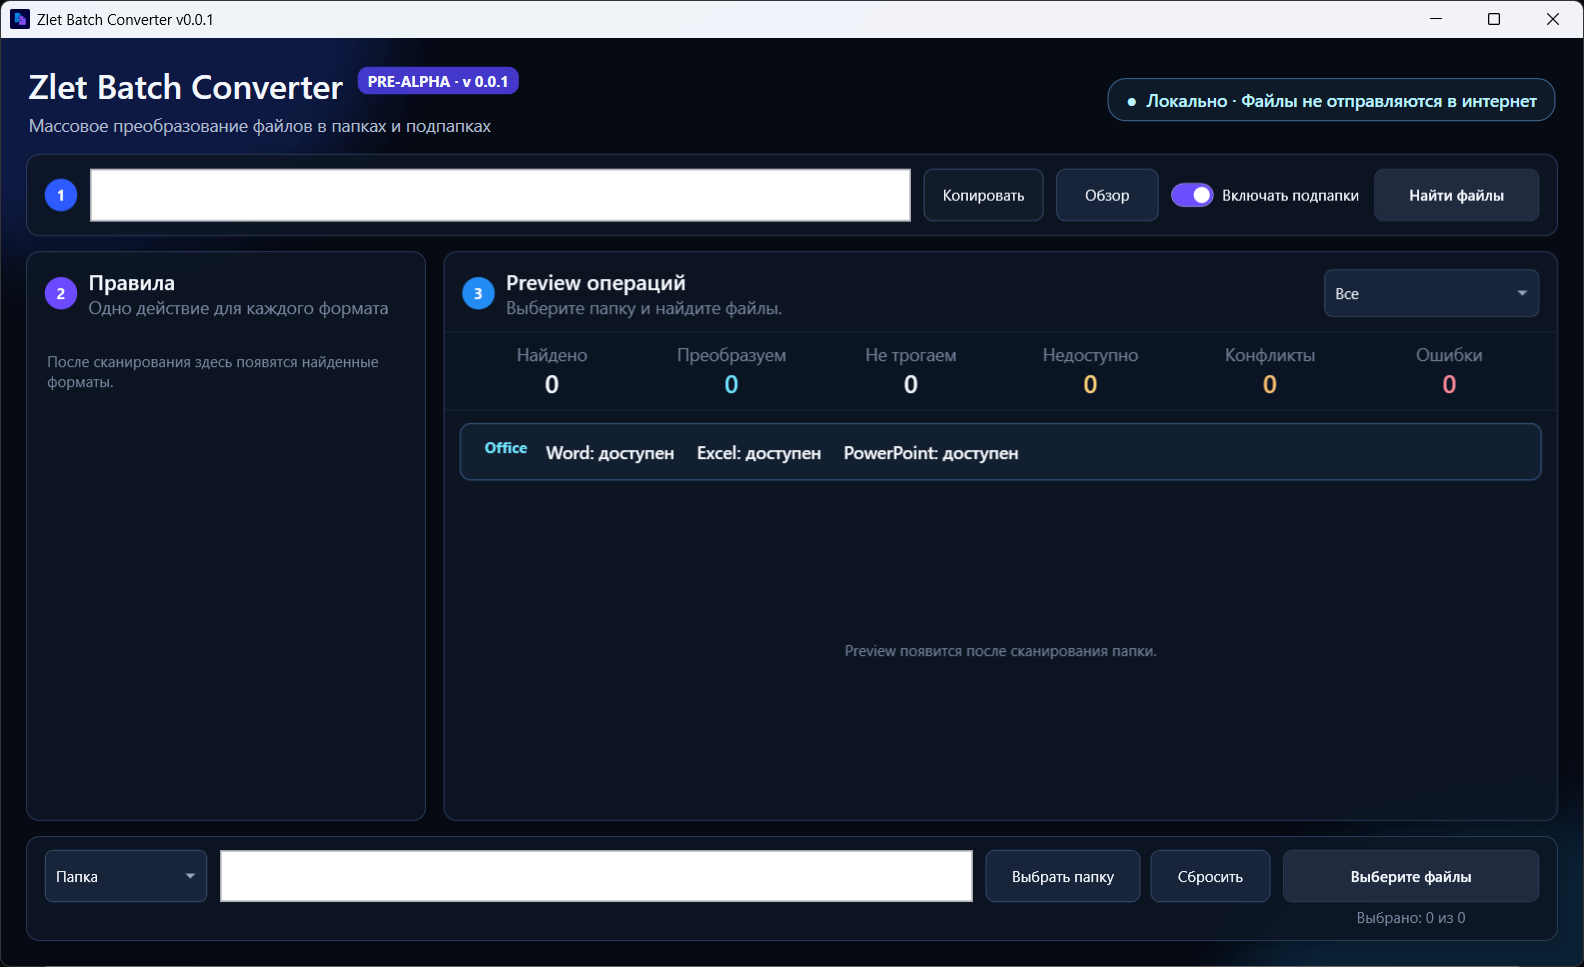Click the Zlet Batch Converter title bar icon
This screenshot has width=1584, height=967.
(20, 19)
